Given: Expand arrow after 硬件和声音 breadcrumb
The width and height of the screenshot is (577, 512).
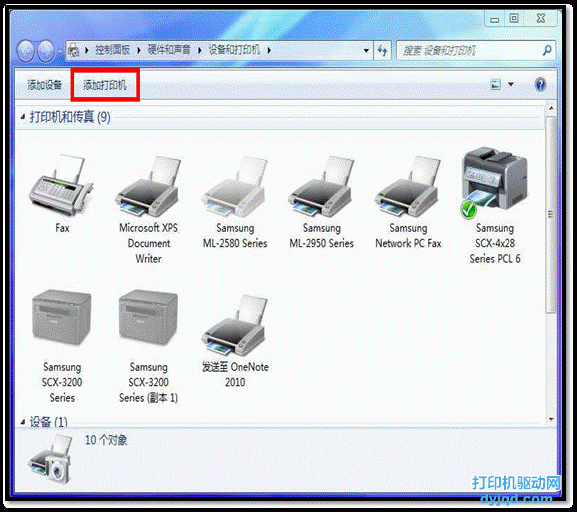Looking at the screenshot, I should 200,50.
